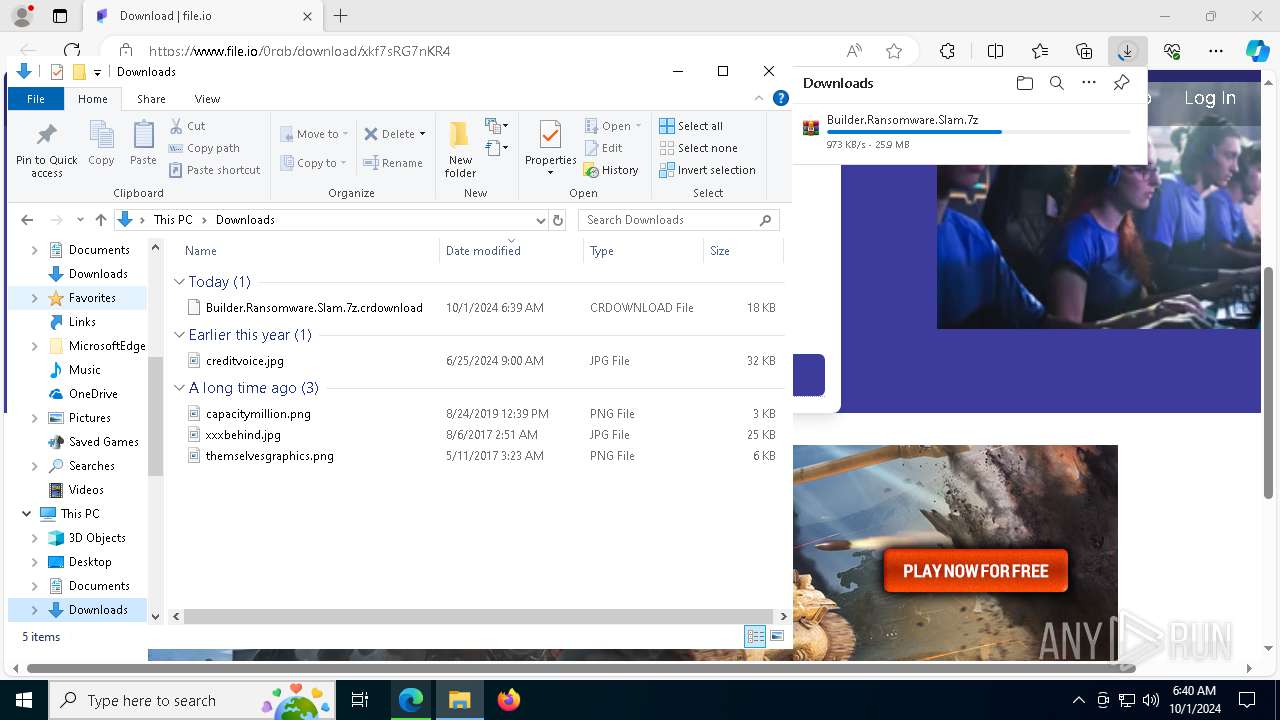
Task: Sort by Date modified column header
Action: point(511,251)
